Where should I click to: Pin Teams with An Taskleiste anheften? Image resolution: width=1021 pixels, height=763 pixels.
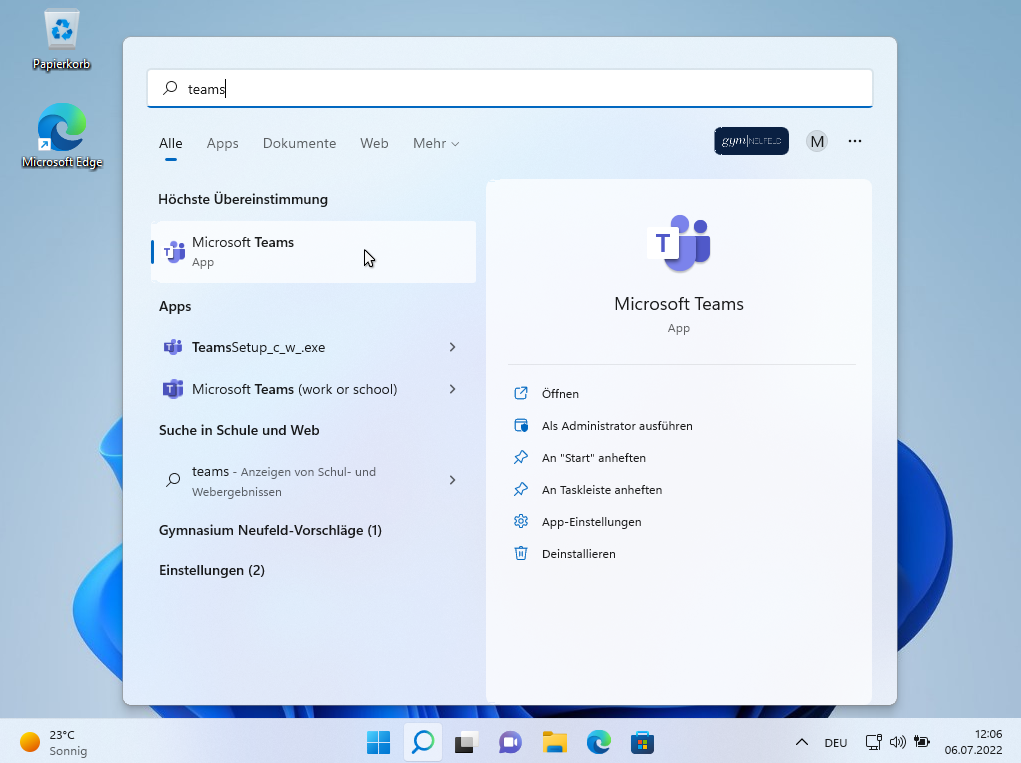click(x=601, y=490)
